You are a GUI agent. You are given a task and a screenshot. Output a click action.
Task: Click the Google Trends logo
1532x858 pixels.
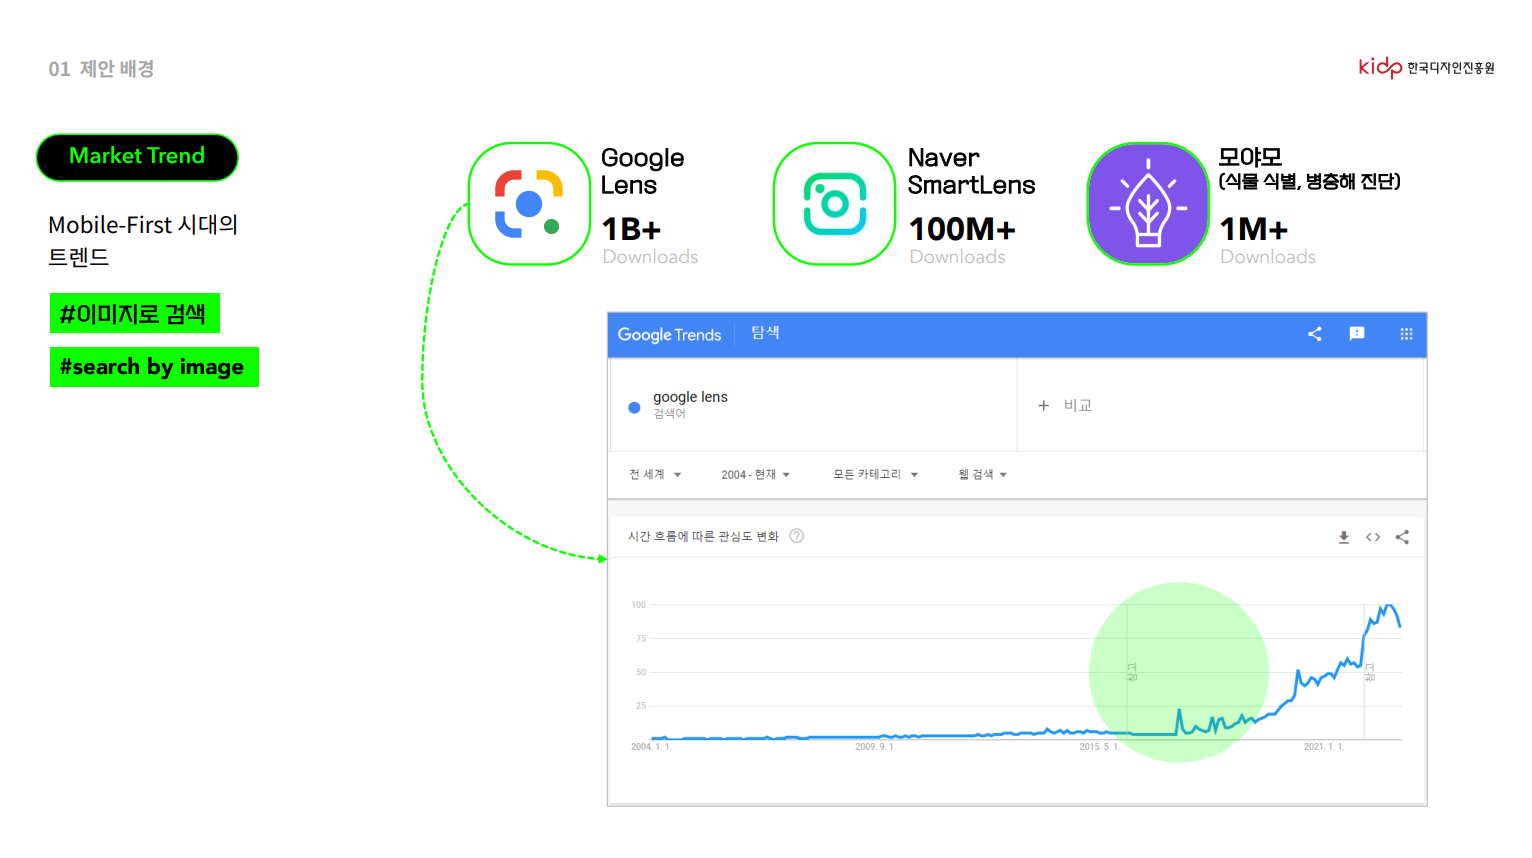[x=669, y=335]
